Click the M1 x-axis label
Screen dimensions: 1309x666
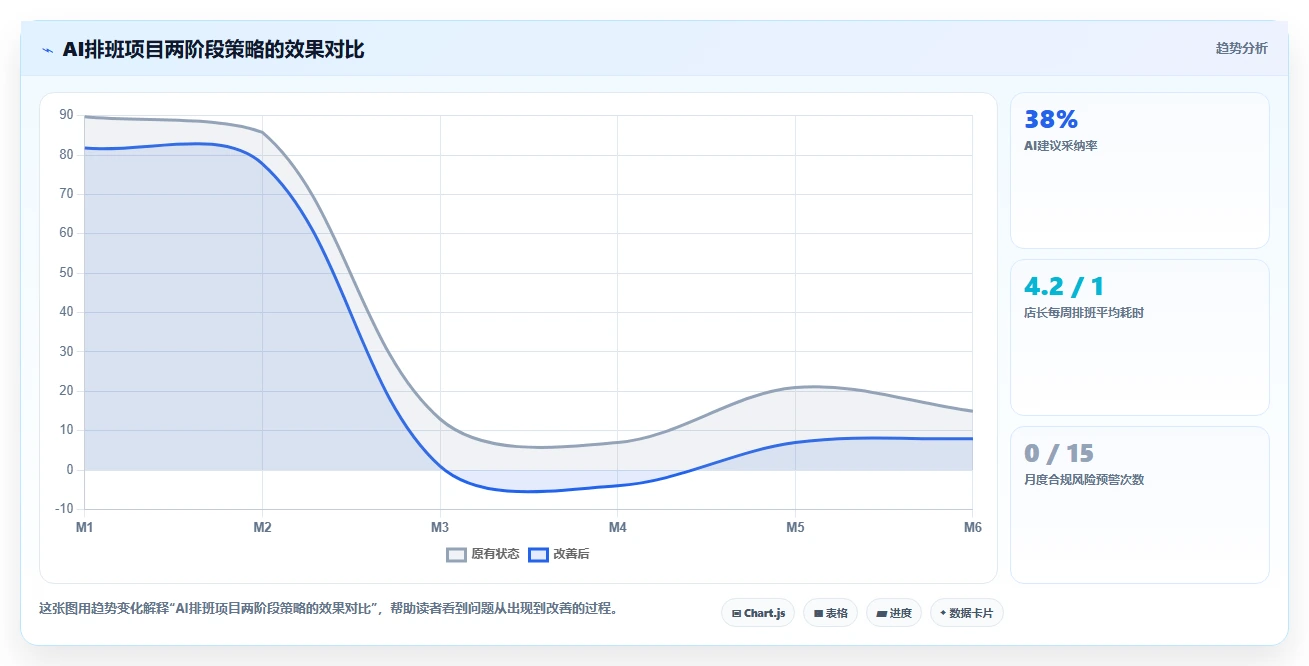(85, 527)
